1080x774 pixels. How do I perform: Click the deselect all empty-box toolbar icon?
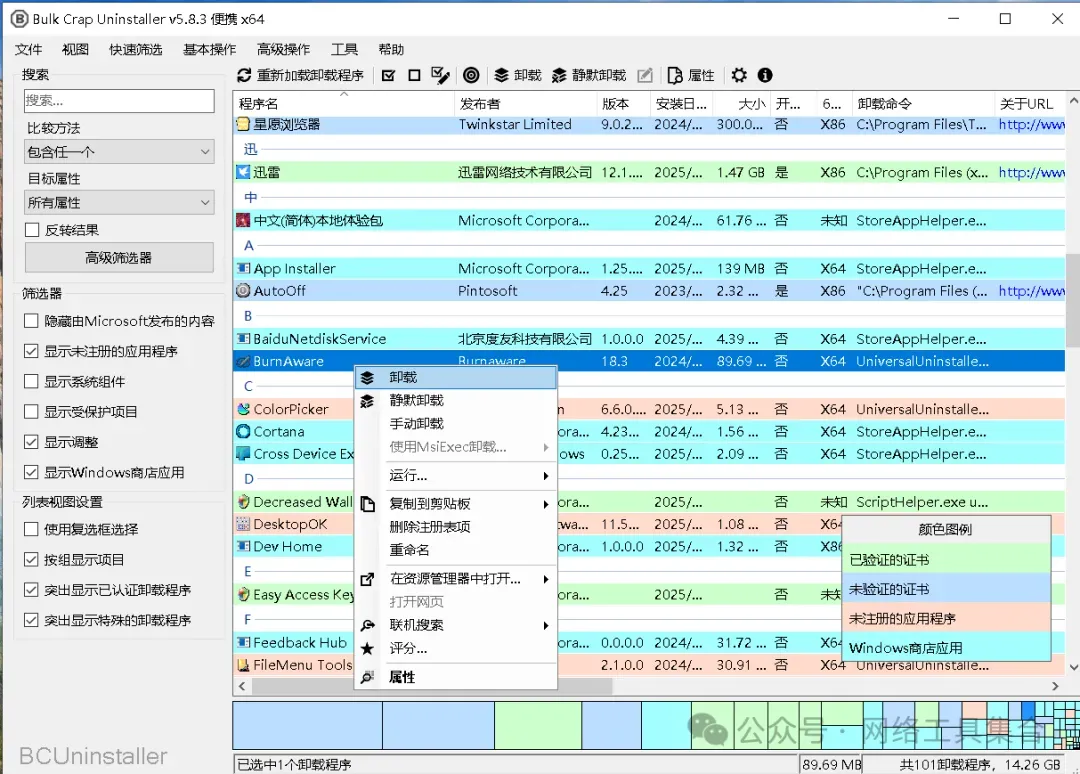point(414,75)
